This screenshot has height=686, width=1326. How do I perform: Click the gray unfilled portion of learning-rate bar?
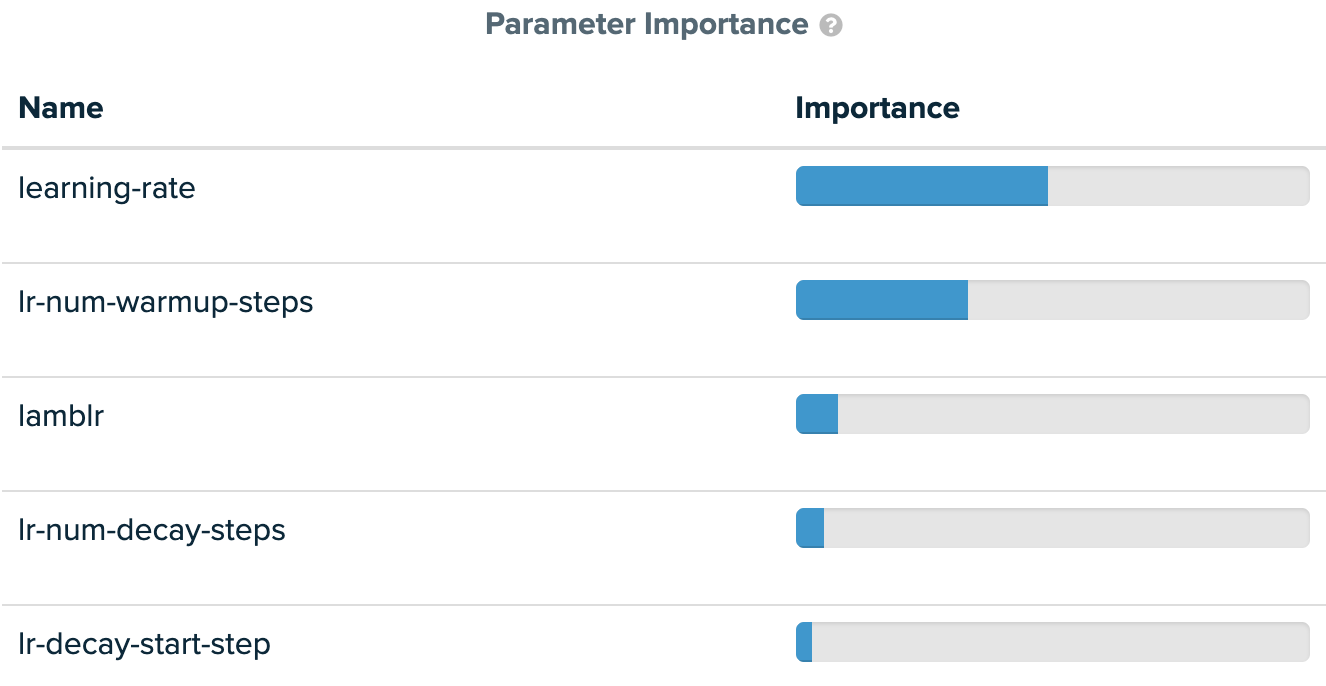pyautogui.click(x=1178, y=186)
